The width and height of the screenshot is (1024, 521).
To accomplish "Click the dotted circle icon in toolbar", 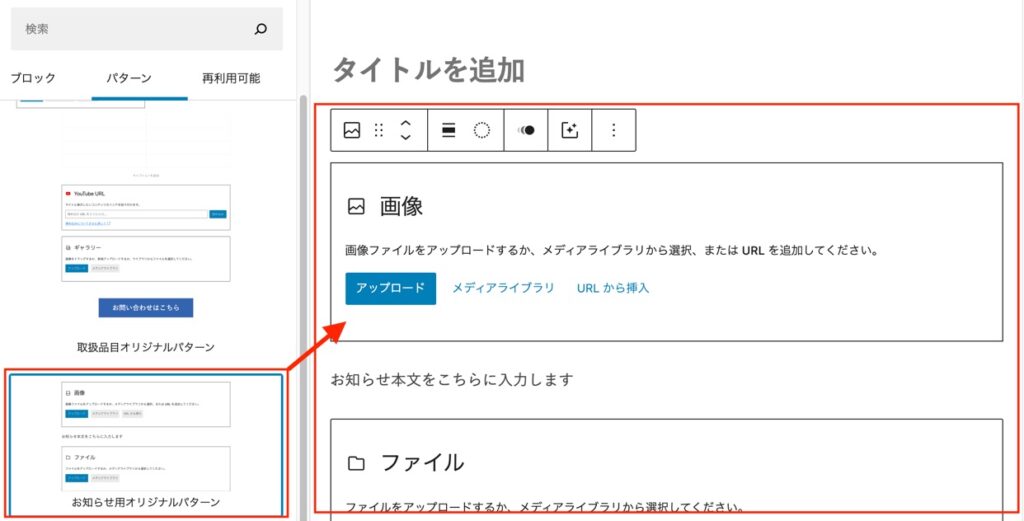I will click(482, 130).
